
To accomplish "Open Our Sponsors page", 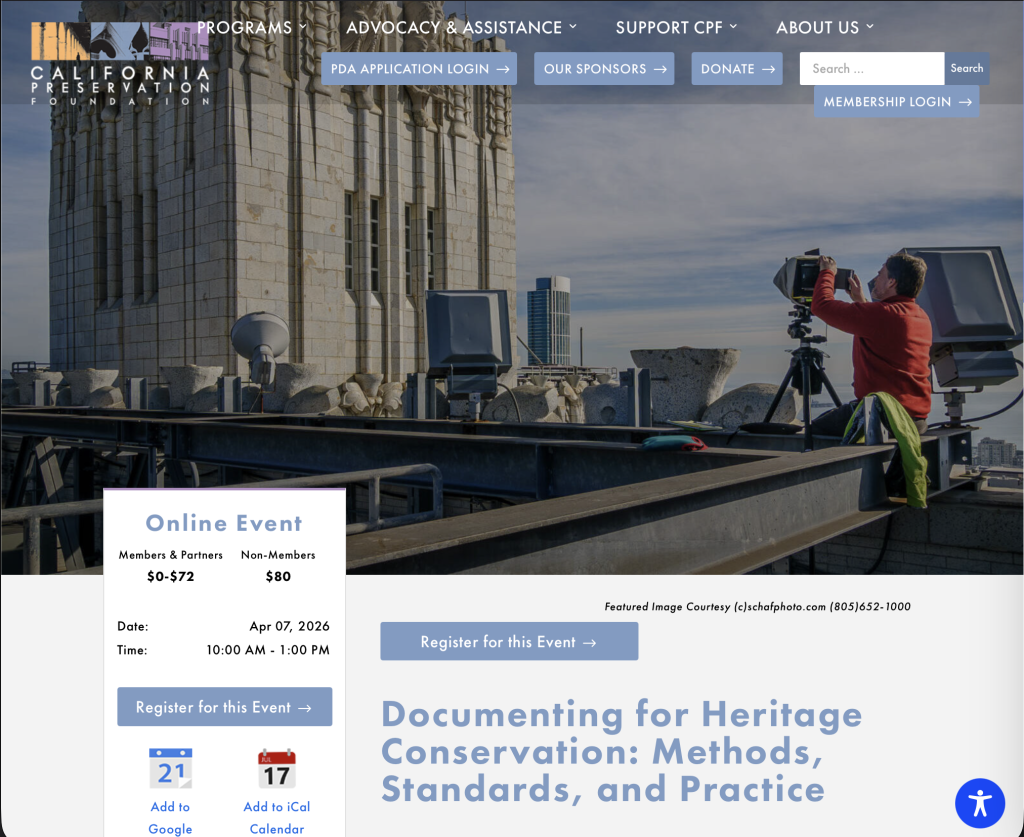I will click(x=604, y=68).
